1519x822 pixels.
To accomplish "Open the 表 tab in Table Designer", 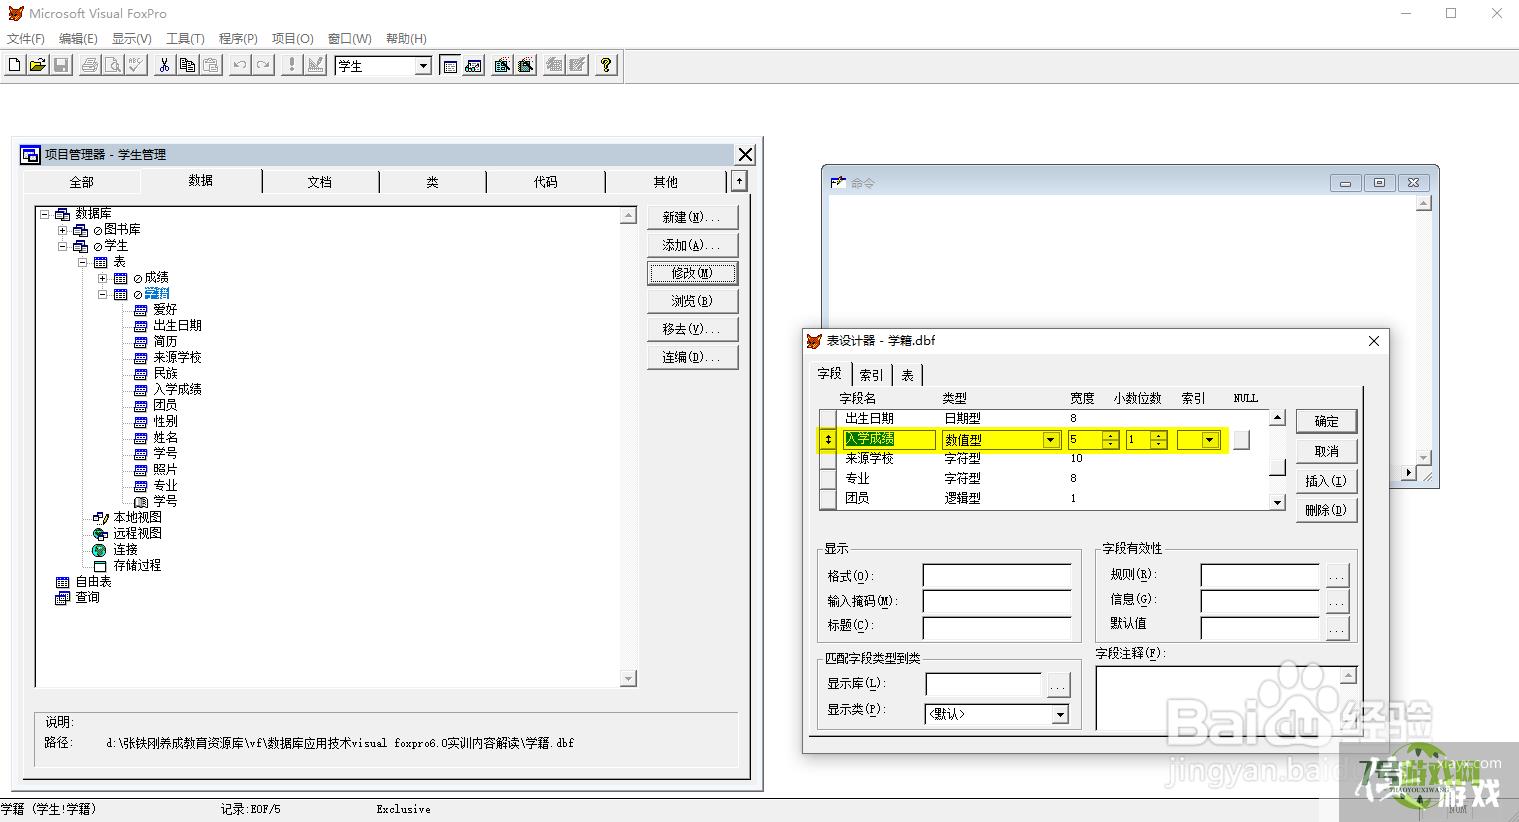I will (907, 375).
